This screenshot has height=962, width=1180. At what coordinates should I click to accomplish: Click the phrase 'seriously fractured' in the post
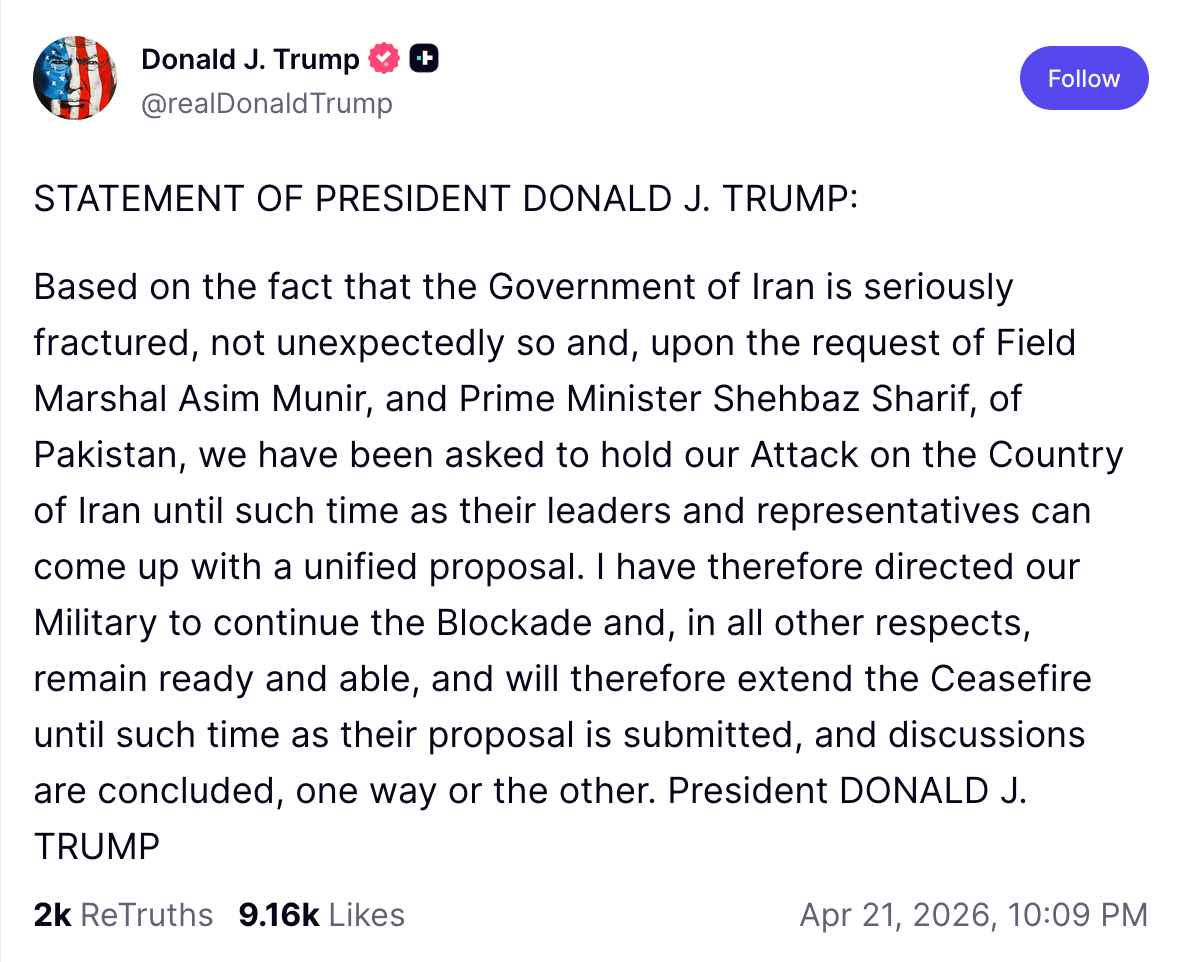coord(938,287)
